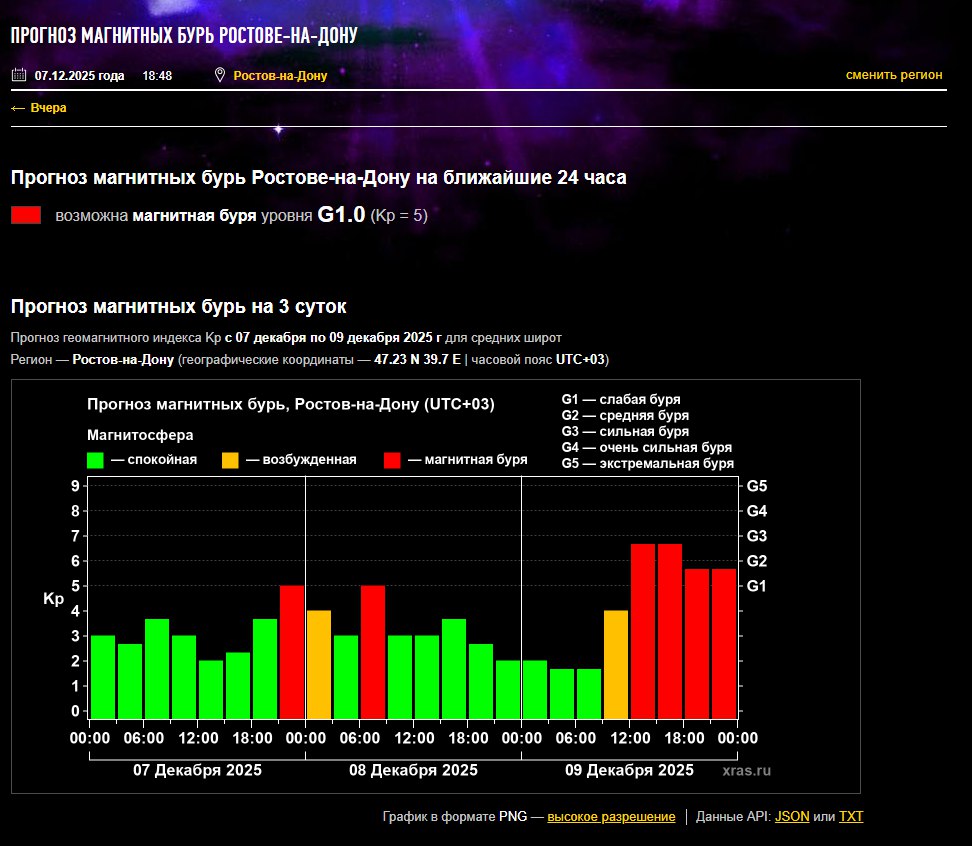Go back to yesterday via 'Вчера'

click(39, 108)
